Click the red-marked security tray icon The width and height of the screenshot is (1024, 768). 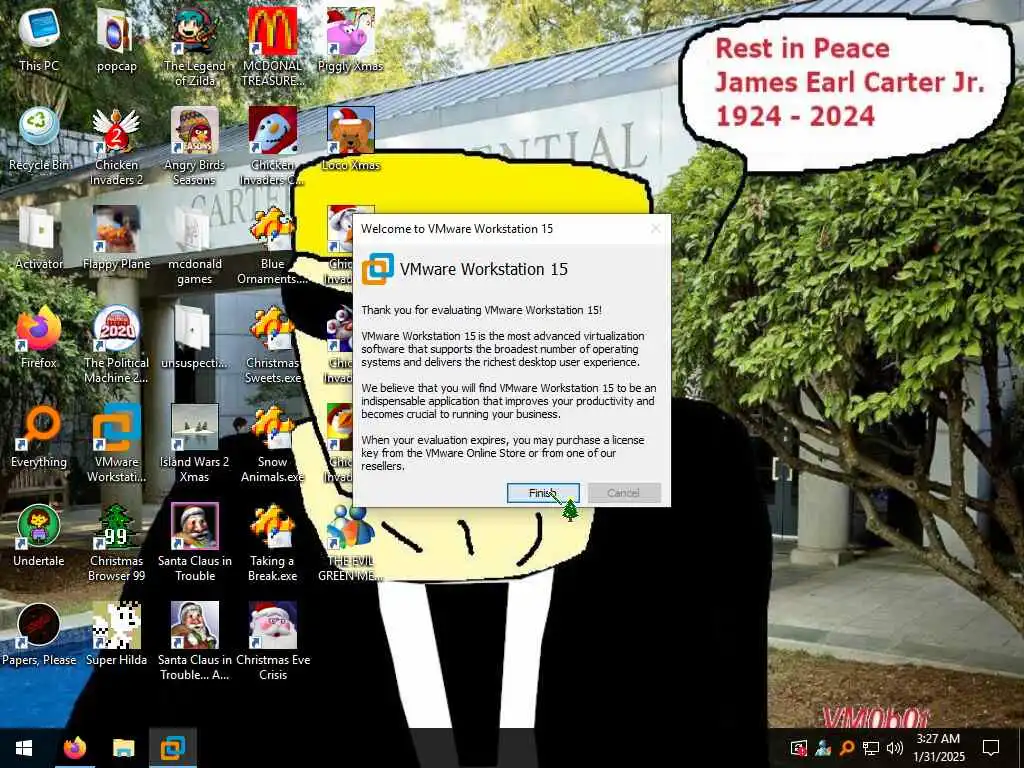click(799, 748)
